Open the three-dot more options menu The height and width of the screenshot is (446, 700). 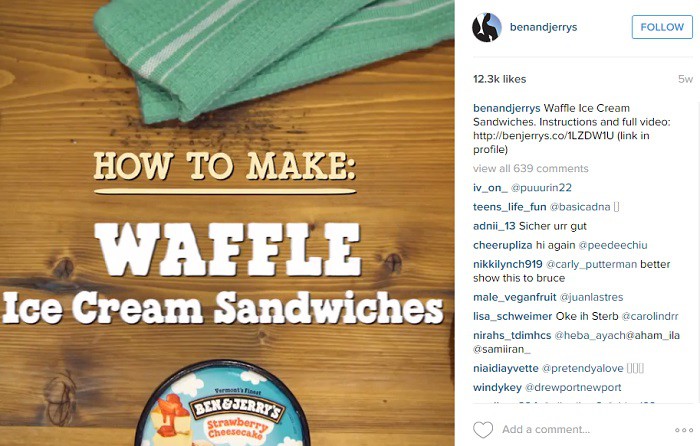tap(683, 430)
